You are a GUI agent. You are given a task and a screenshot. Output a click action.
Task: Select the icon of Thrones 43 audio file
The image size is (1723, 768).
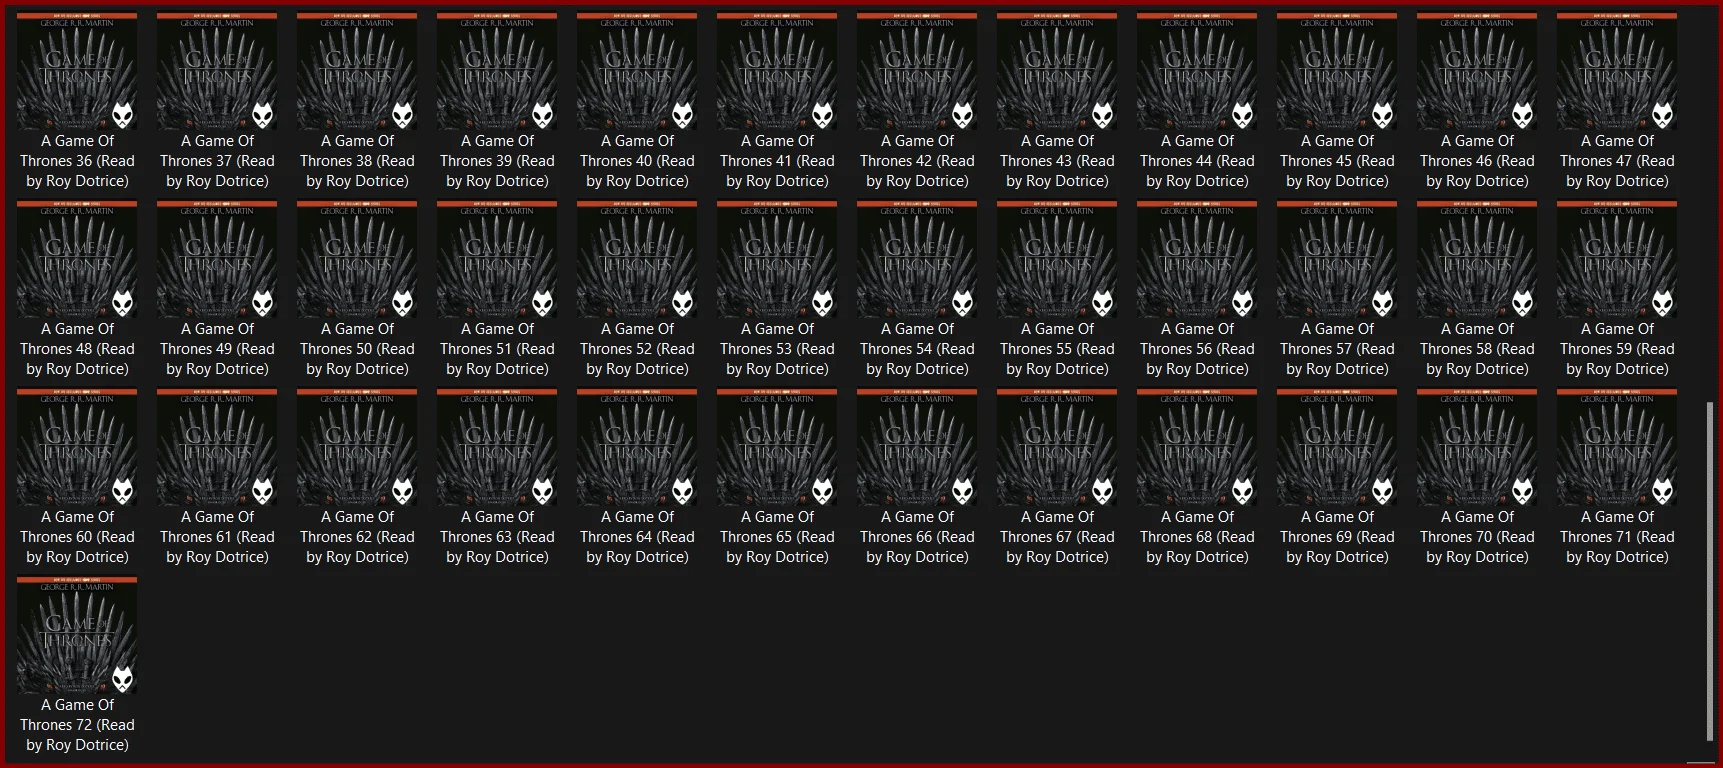1057,72
